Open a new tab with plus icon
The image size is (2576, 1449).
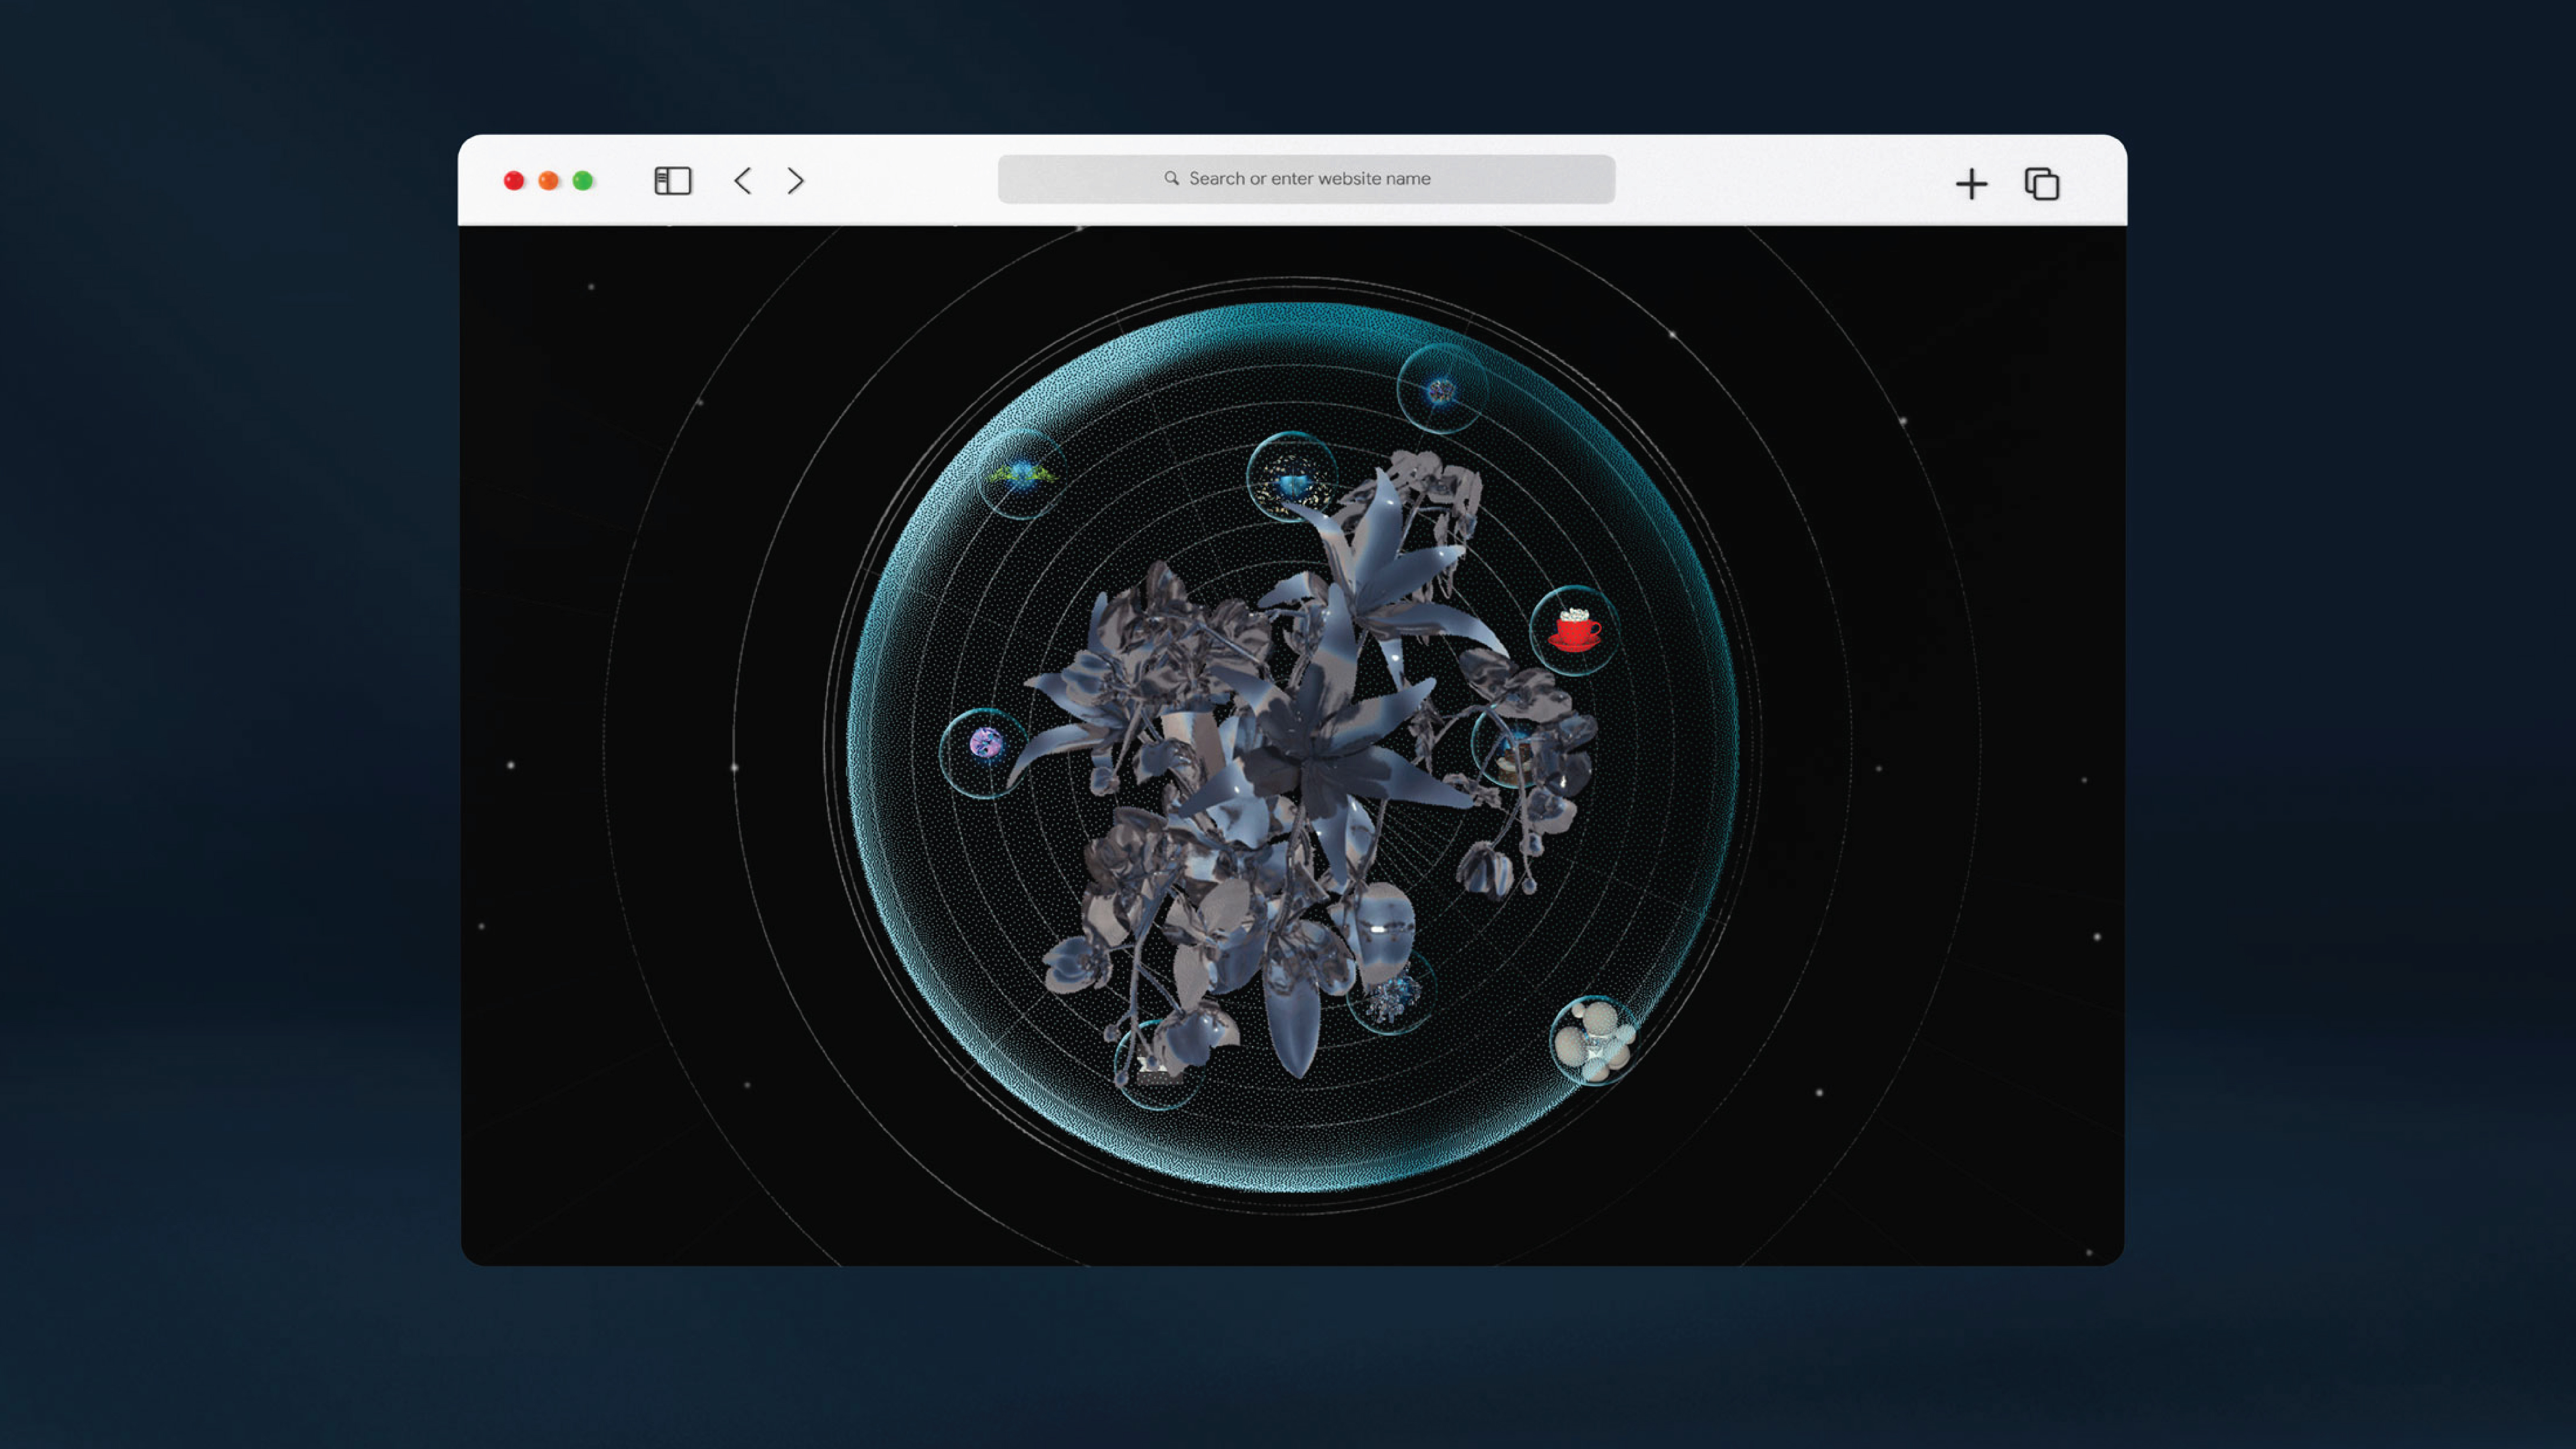tap(1971, 184)
